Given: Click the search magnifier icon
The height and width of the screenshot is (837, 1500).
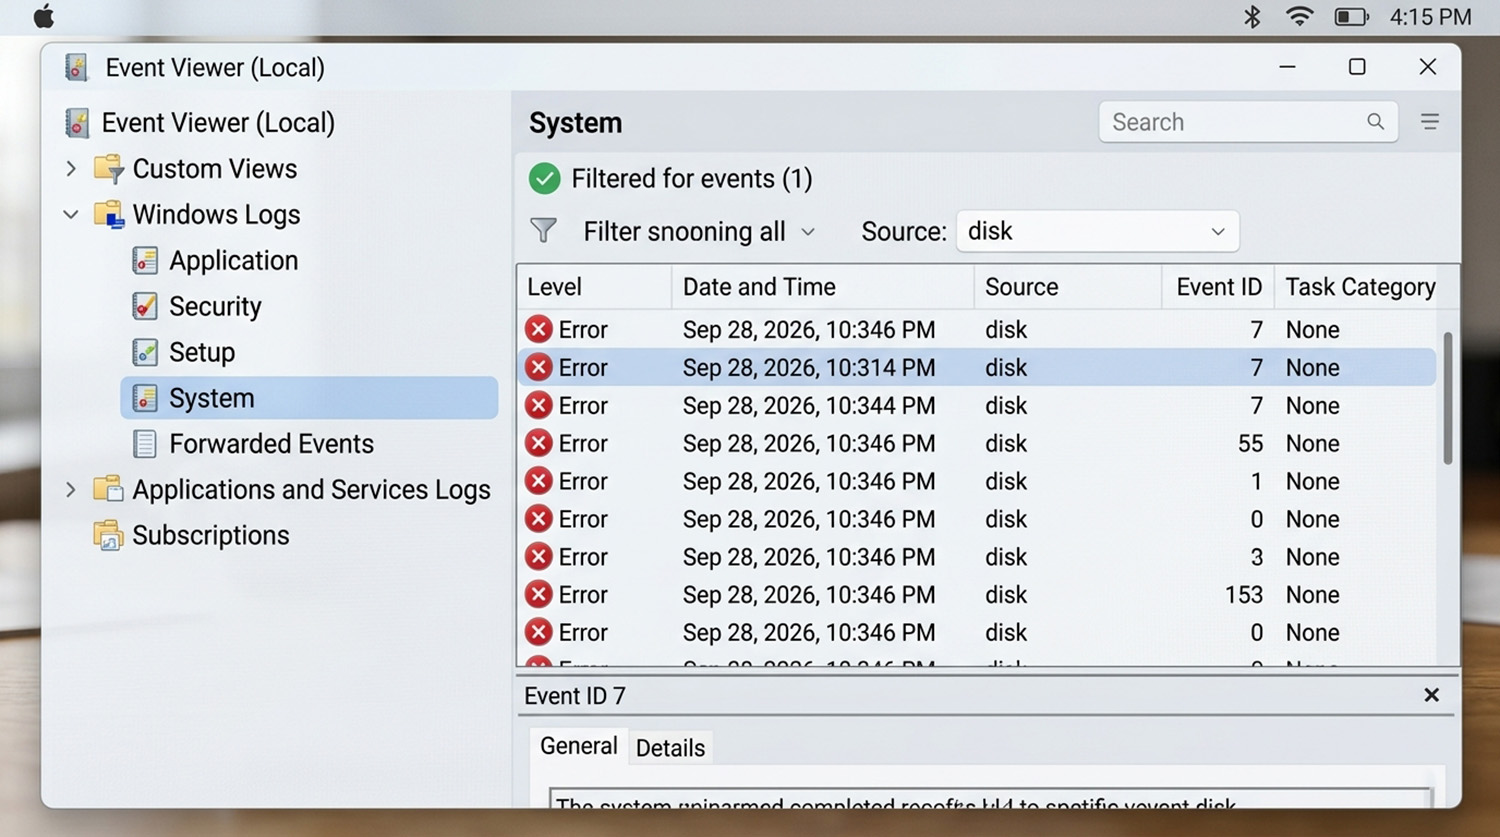Looking at the screenshot, I should point(1376,121).
